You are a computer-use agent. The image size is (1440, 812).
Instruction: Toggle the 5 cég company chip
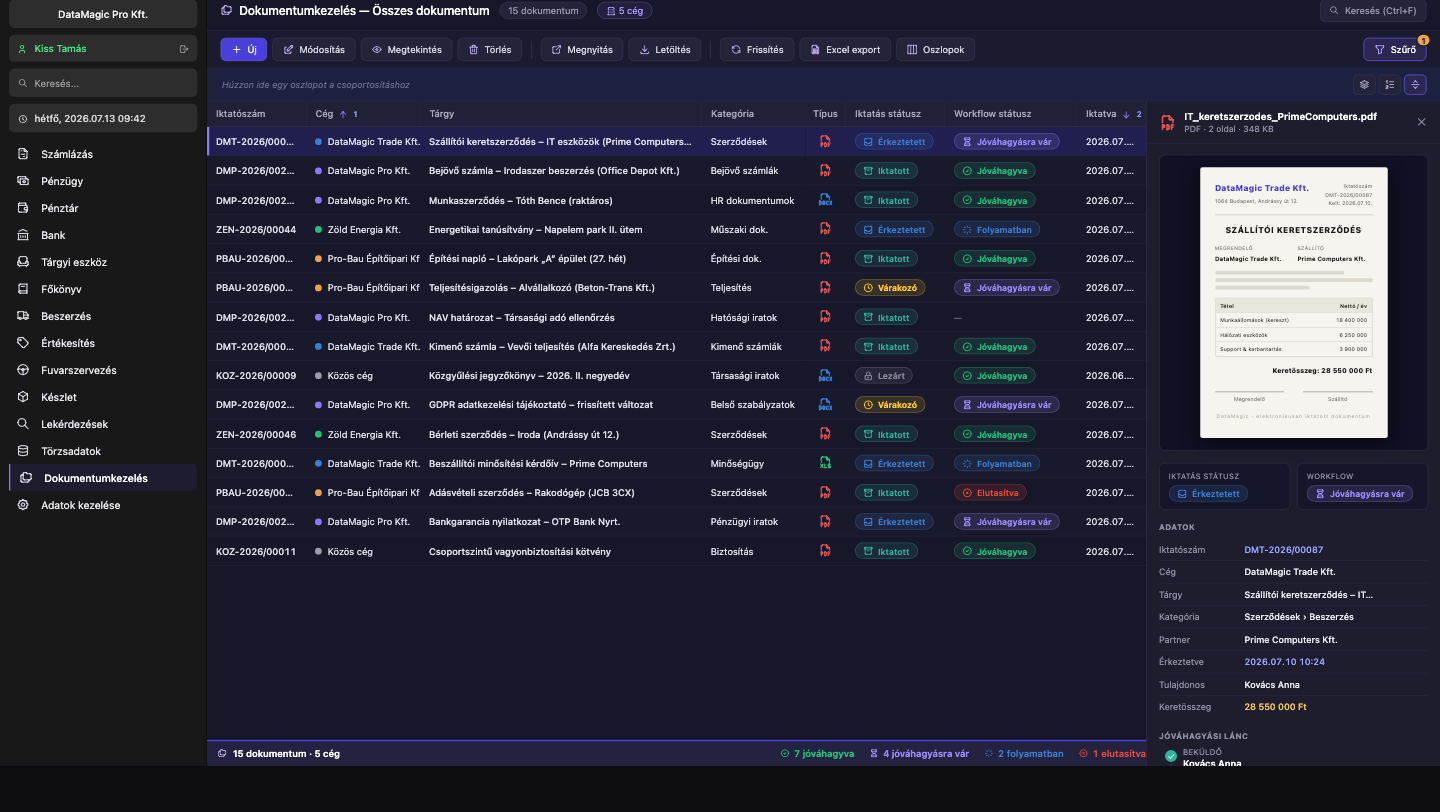point(624,11)
